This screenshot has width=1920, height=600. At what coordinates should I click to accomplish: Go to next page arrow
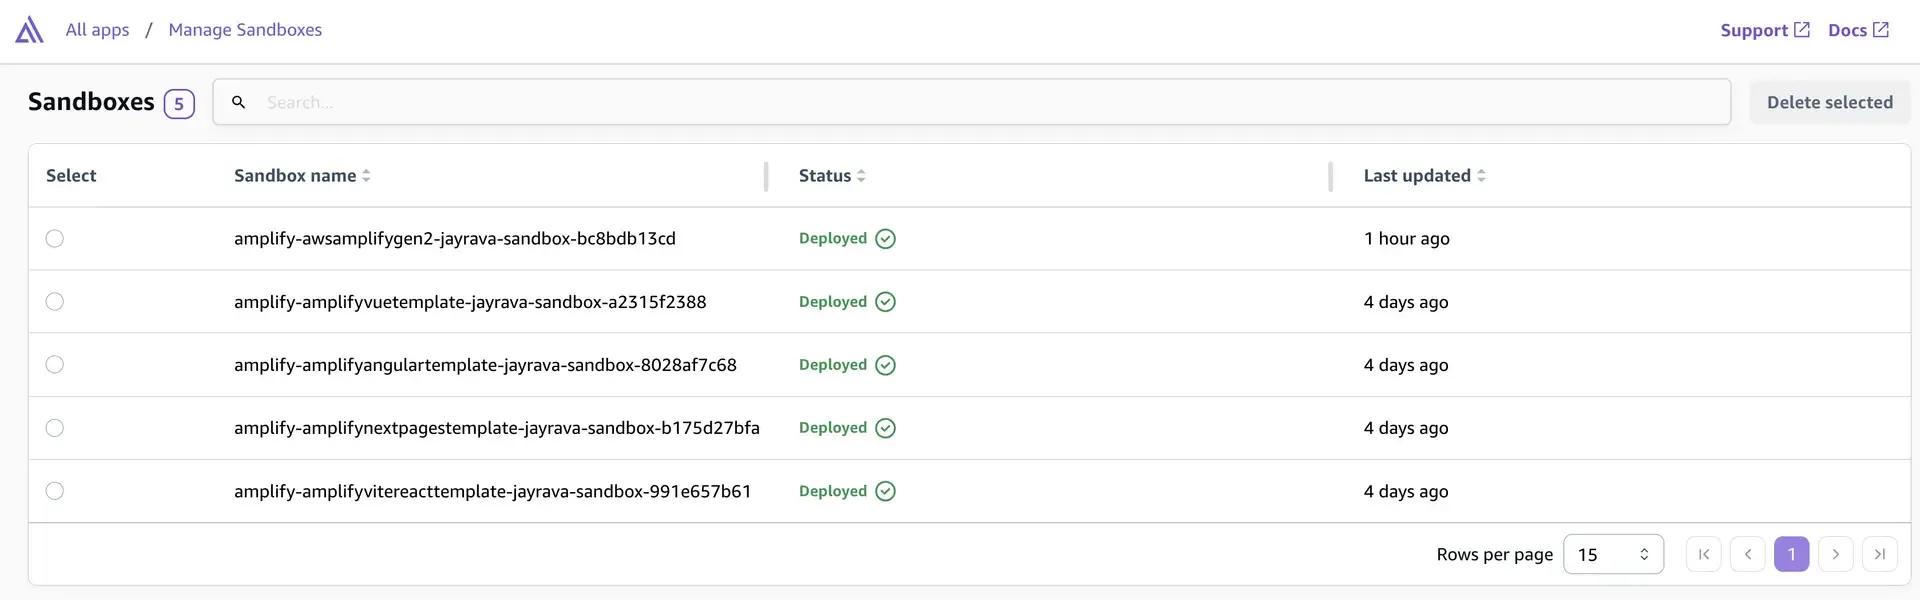(1835, 554)
